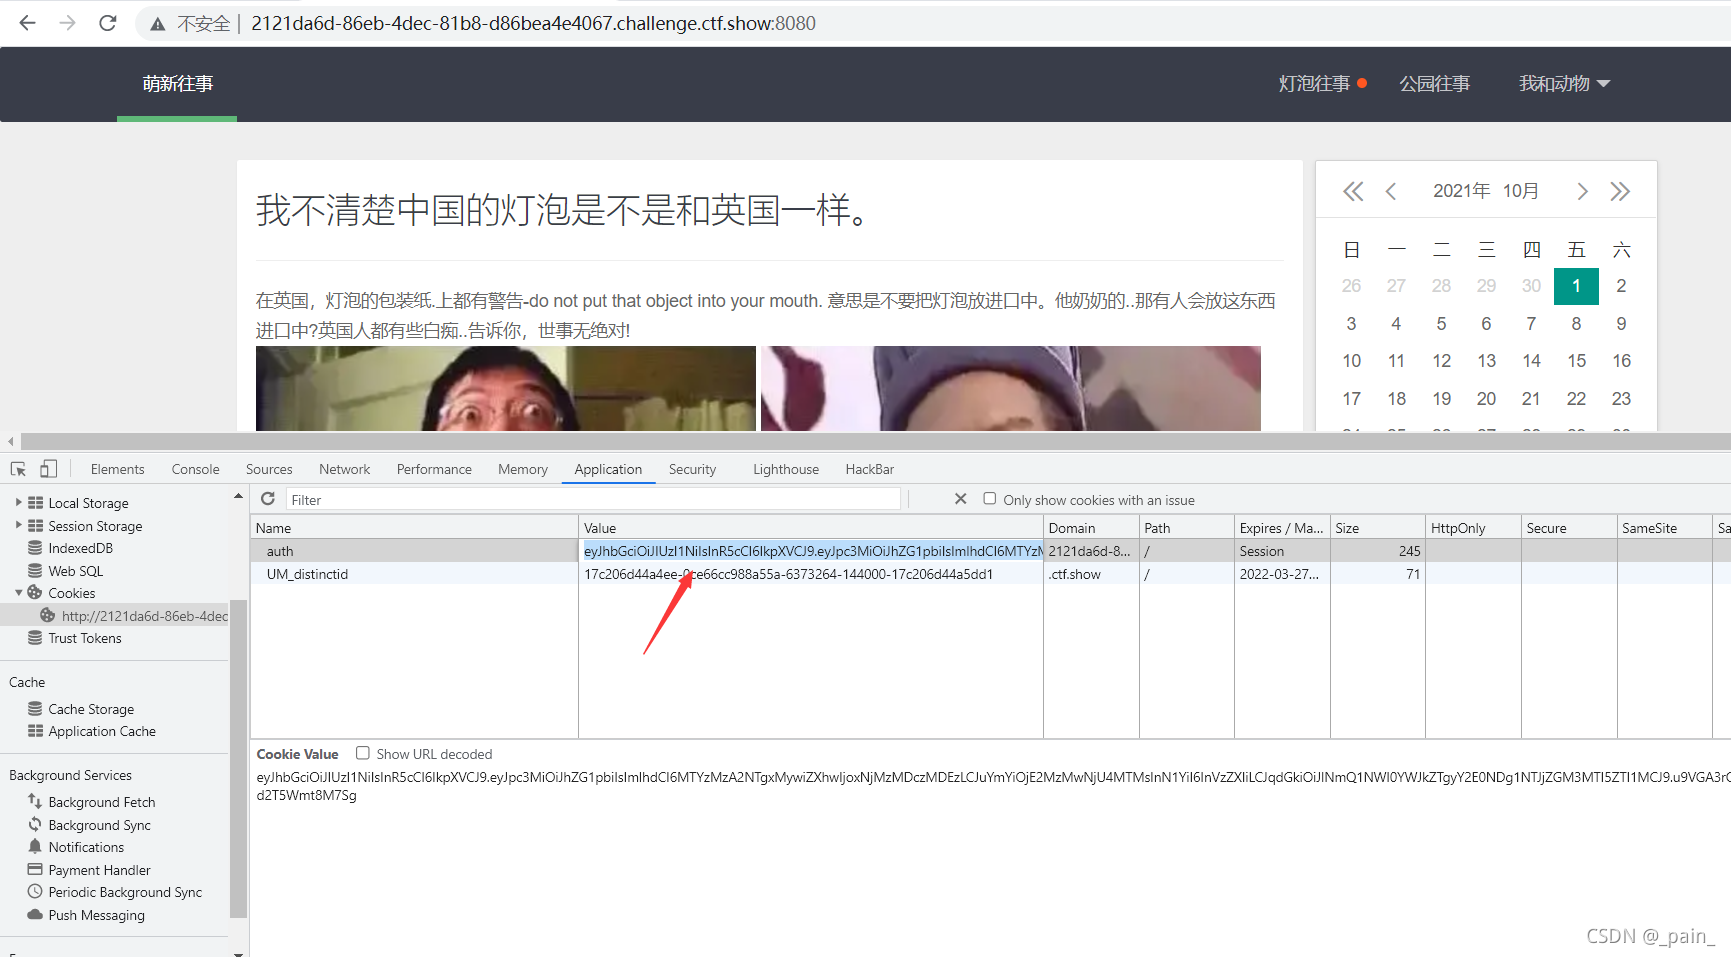Click the browser back arrow
1731x957 pixels.
click(26, 22)
